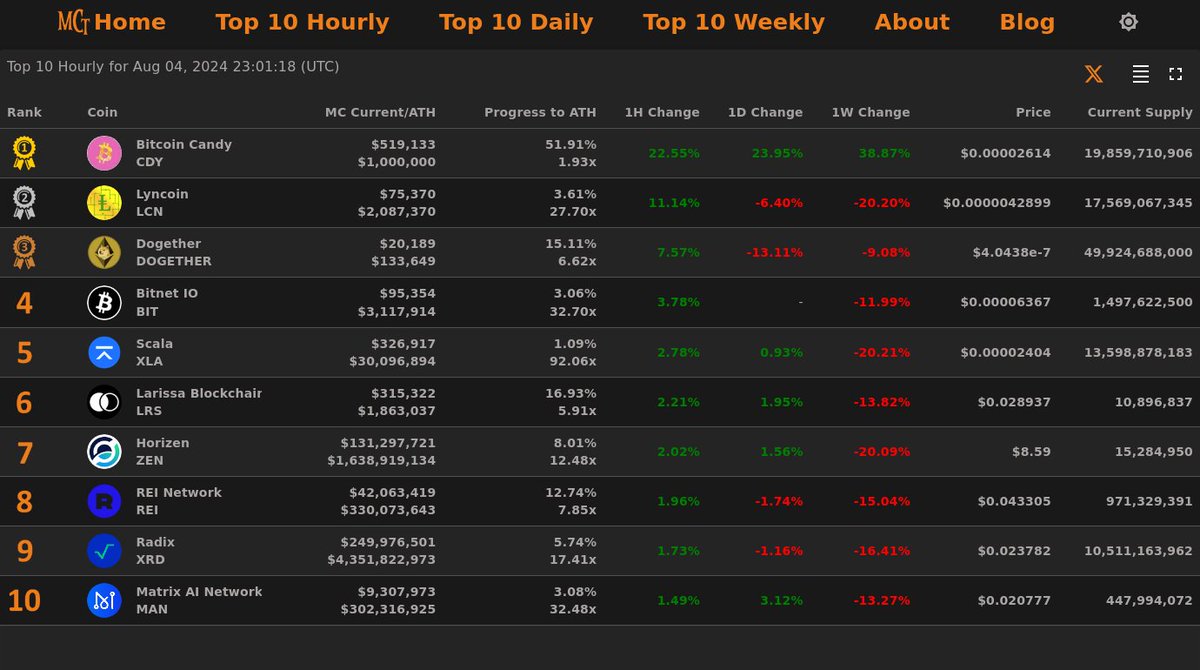Click the Scala coin icon
Viewport: 1200px width, 670px height.
pos(104,352)
